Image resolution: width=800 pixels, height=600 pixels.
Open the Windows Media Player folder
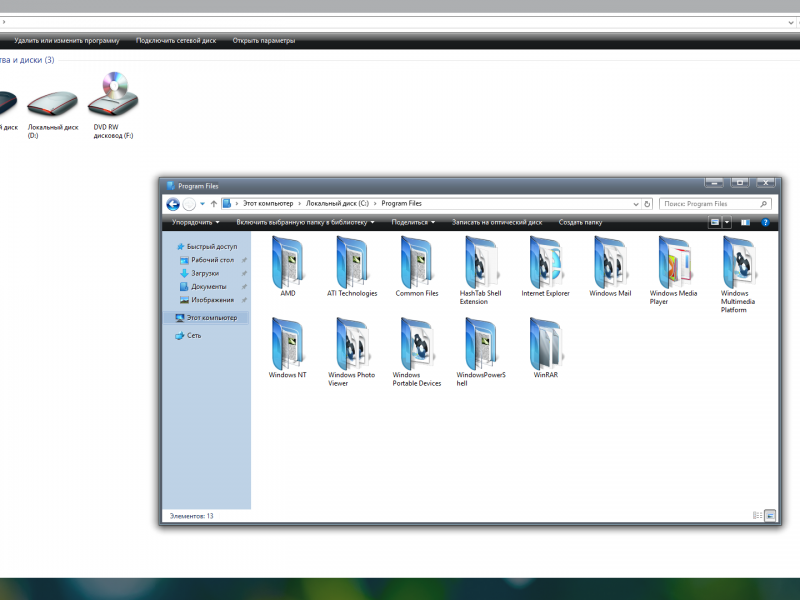[673, 270]
